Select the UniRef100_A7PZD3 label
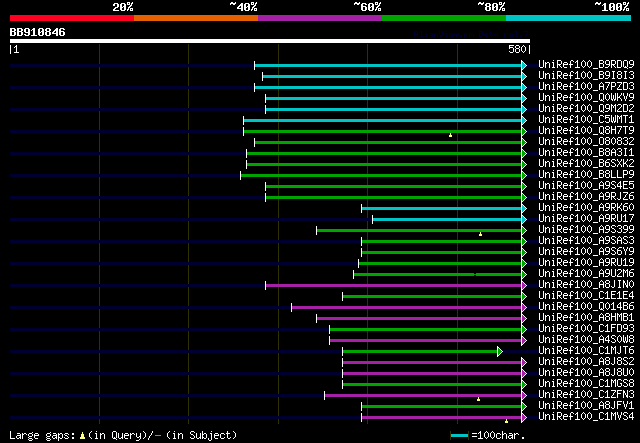The image size is (640, 443). (586, 87)
